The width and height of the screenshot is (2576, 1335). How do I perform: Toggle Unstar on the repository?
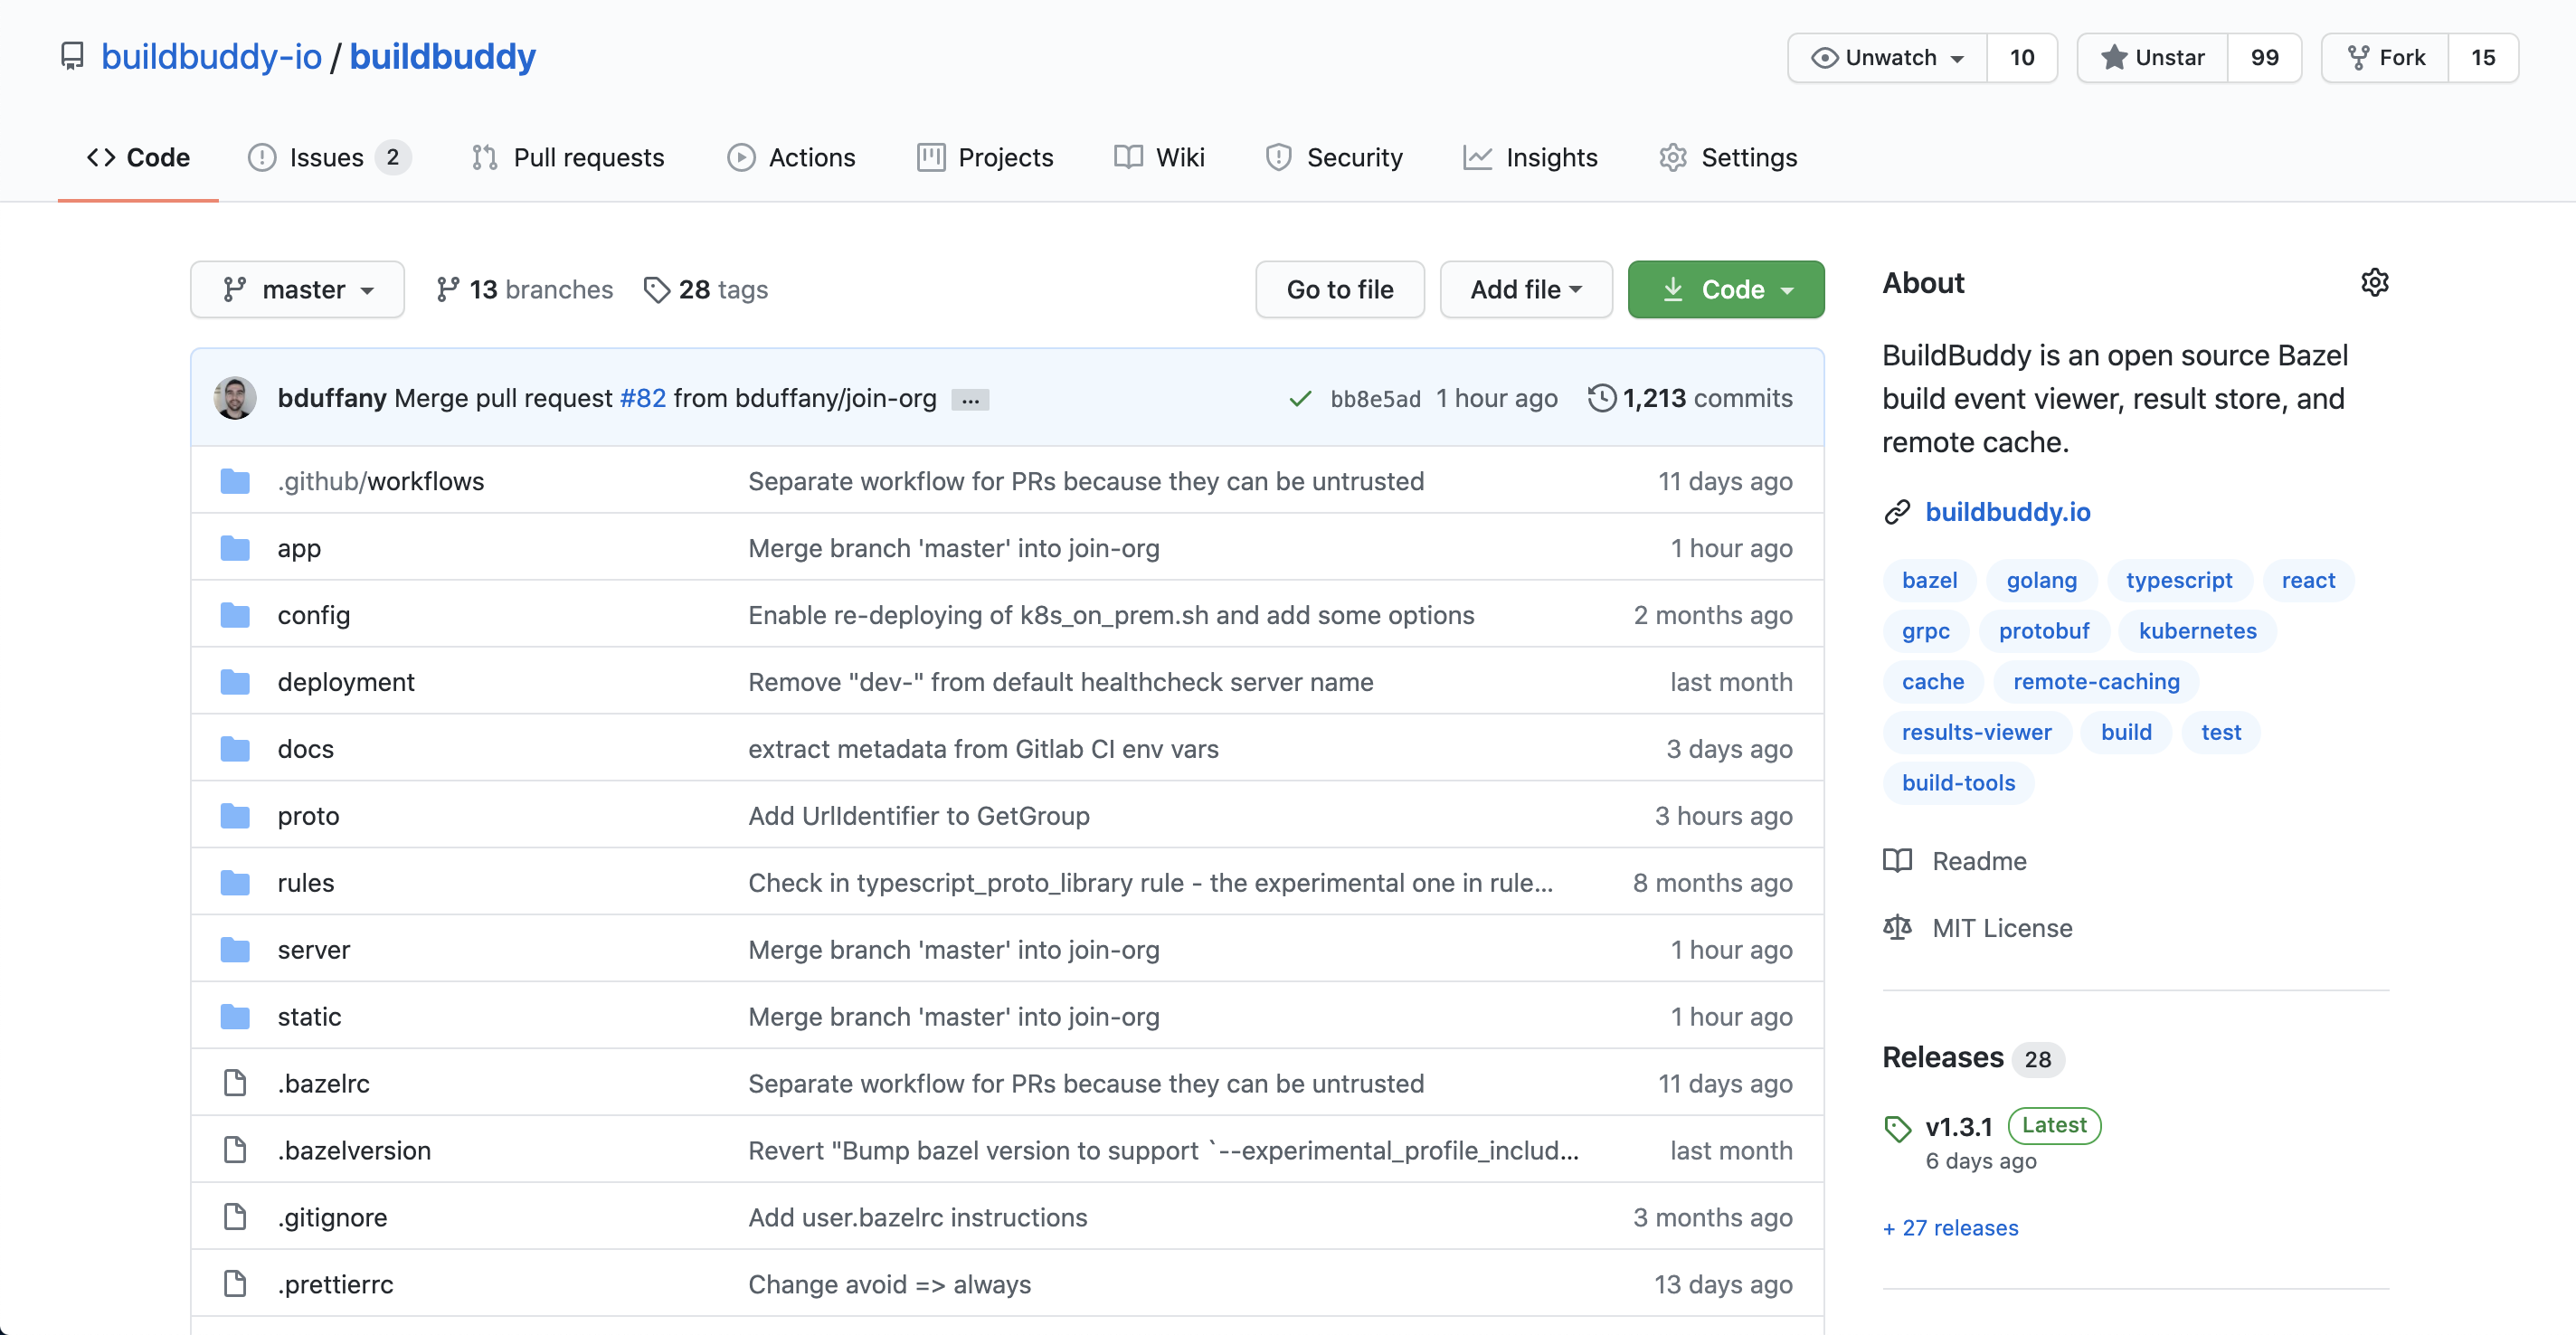(x=2152, y=58)
